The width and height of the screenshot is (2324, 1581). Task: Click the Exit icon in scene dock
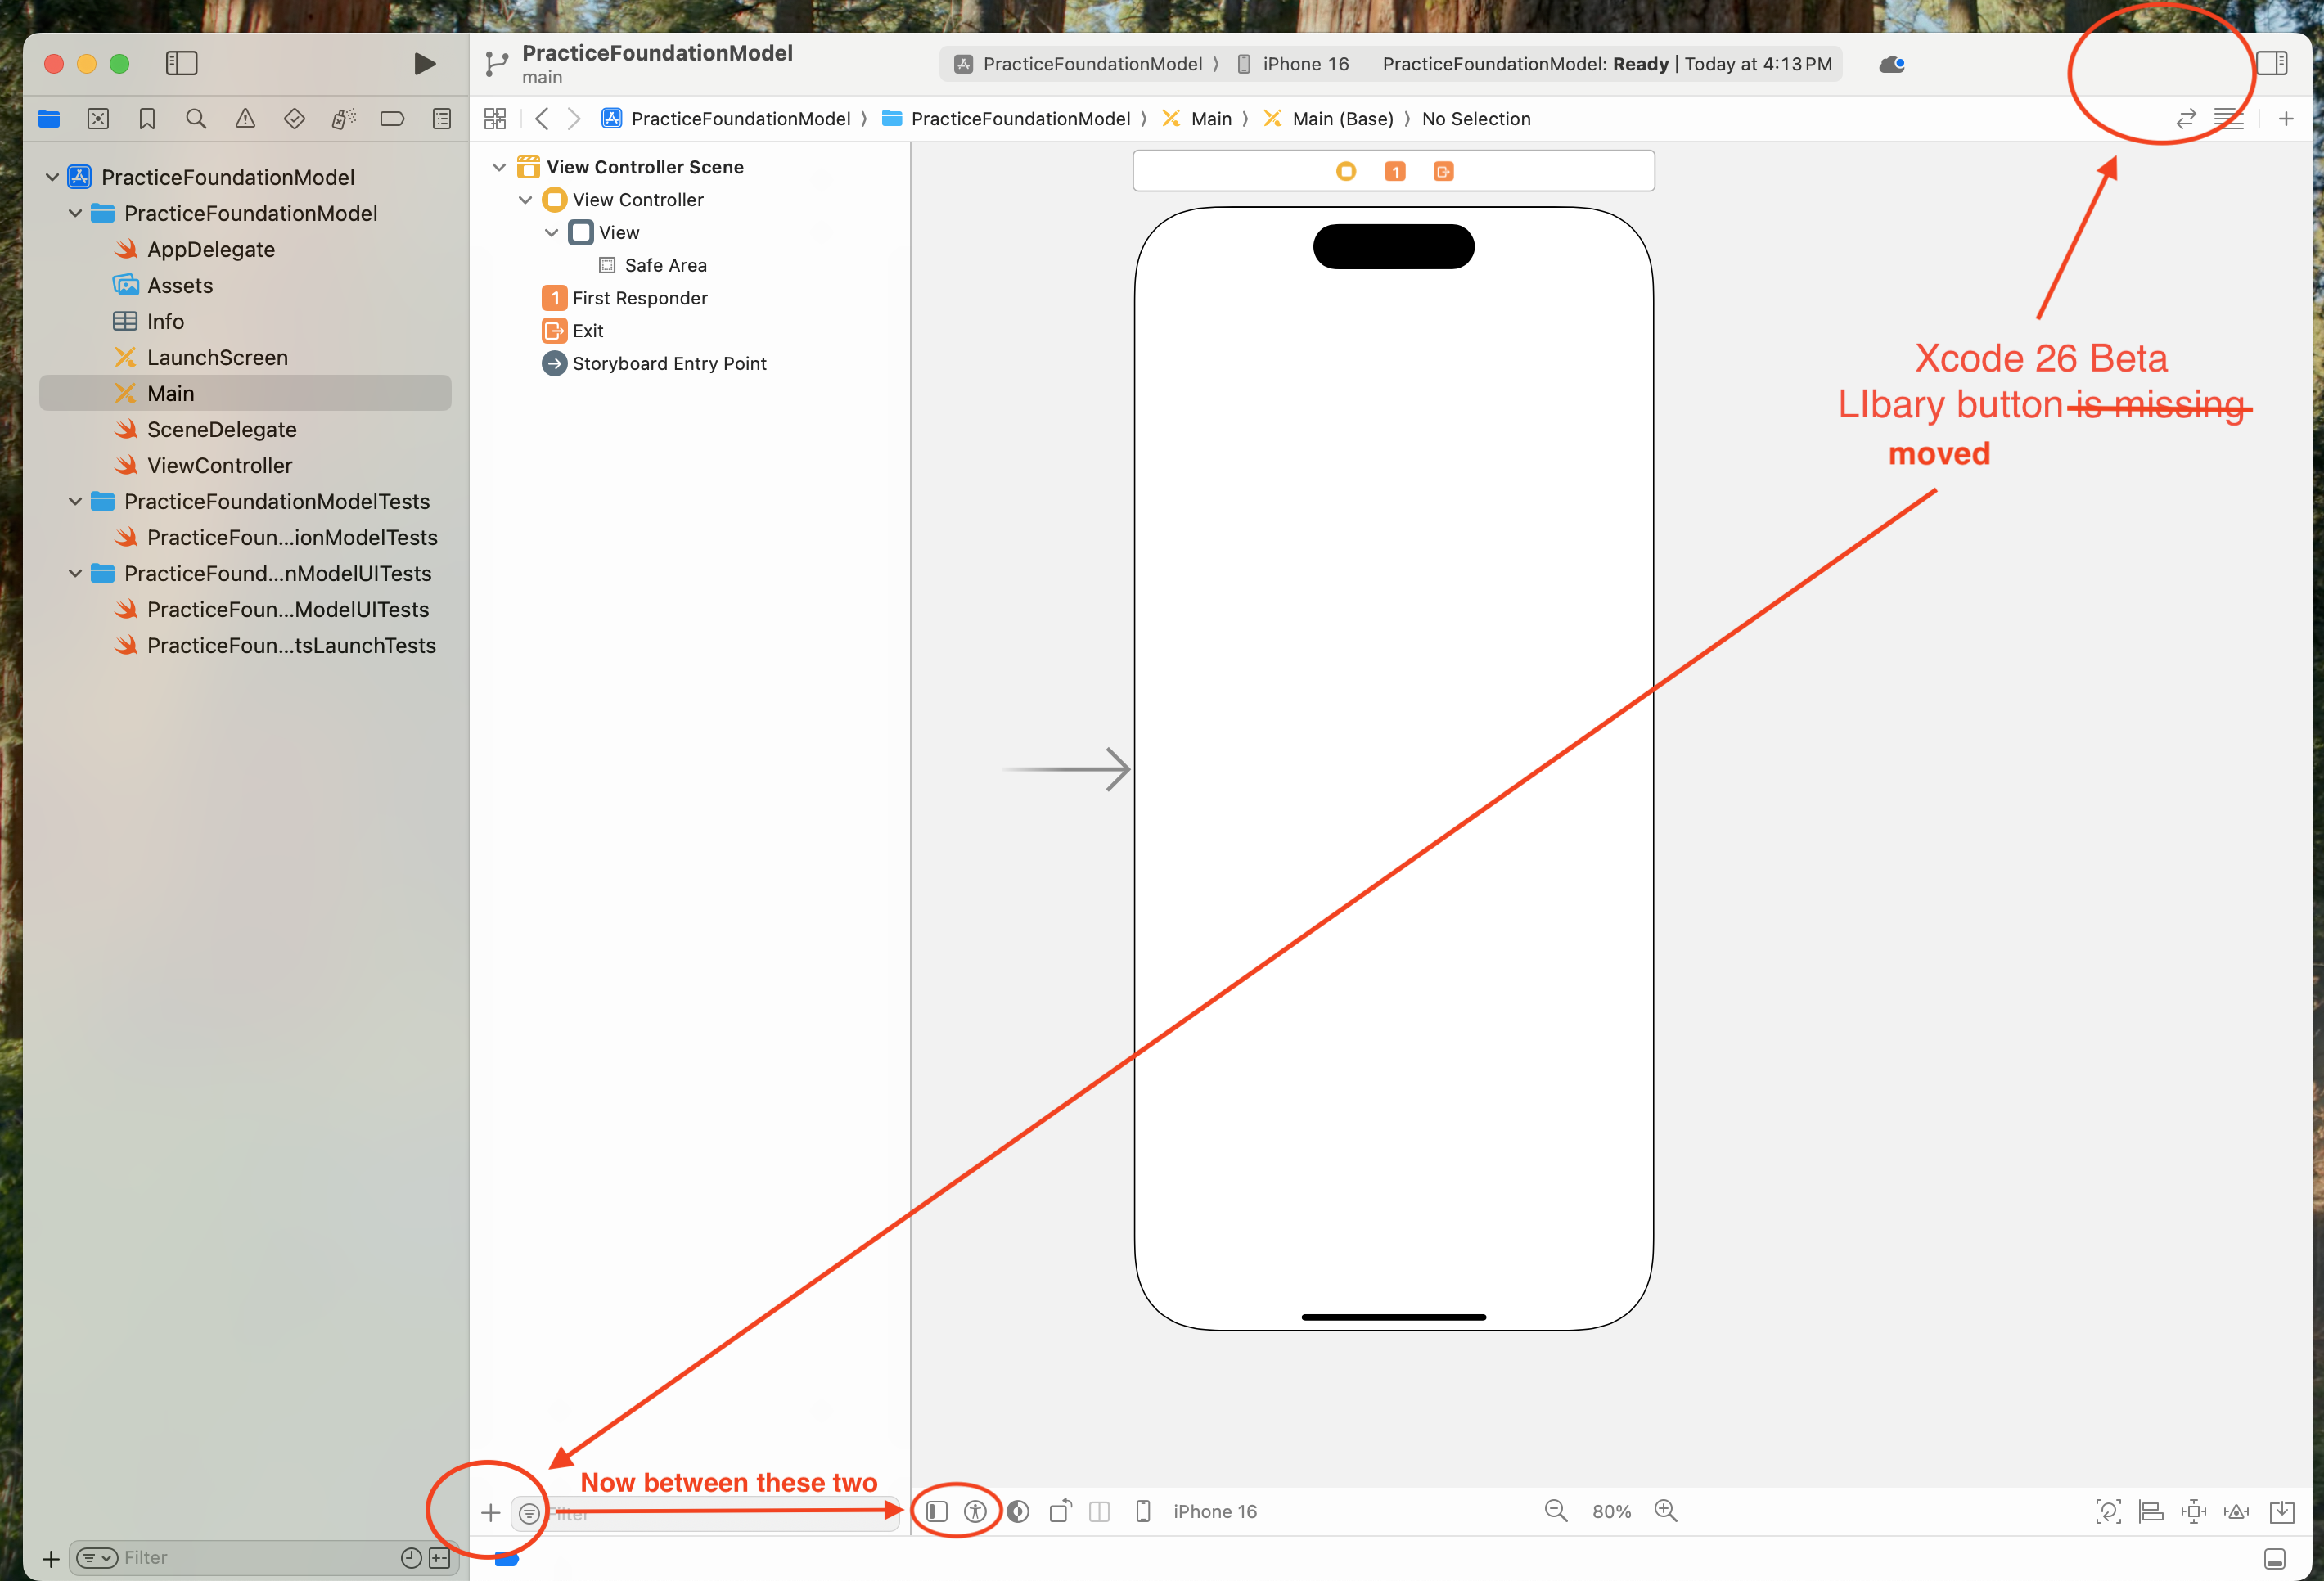click(1443, 172)
